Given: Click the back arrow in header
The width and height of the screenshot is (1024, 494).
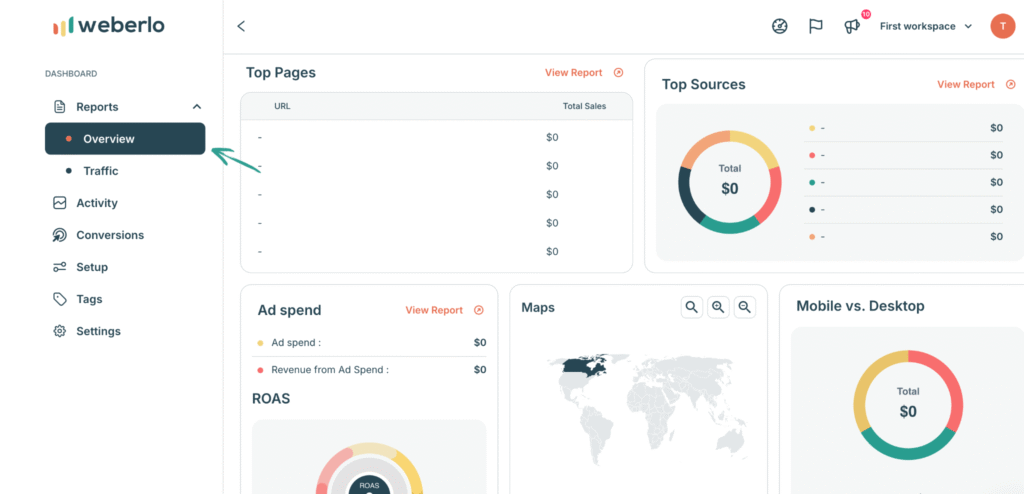Looking at the screenshot, I should 241,26.
